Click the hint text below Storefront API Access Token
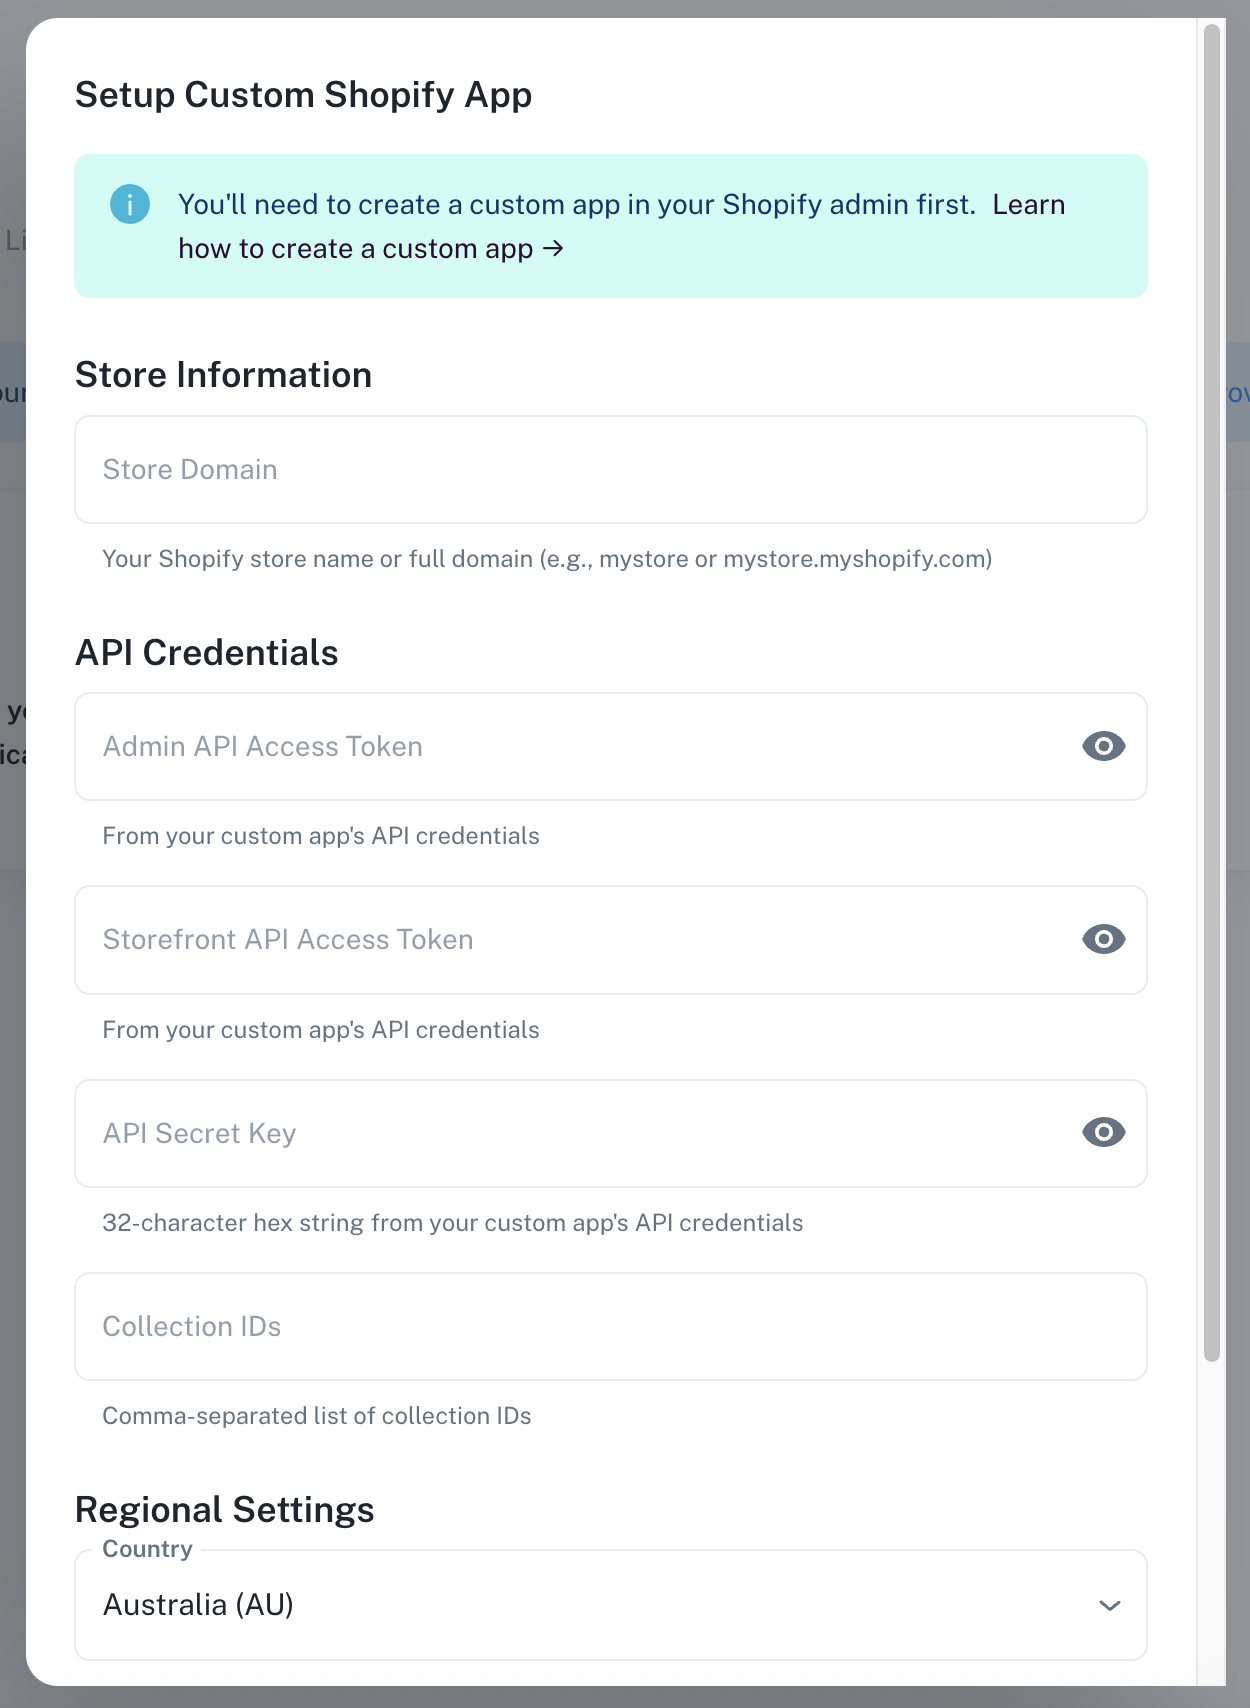 (321, 1030)
